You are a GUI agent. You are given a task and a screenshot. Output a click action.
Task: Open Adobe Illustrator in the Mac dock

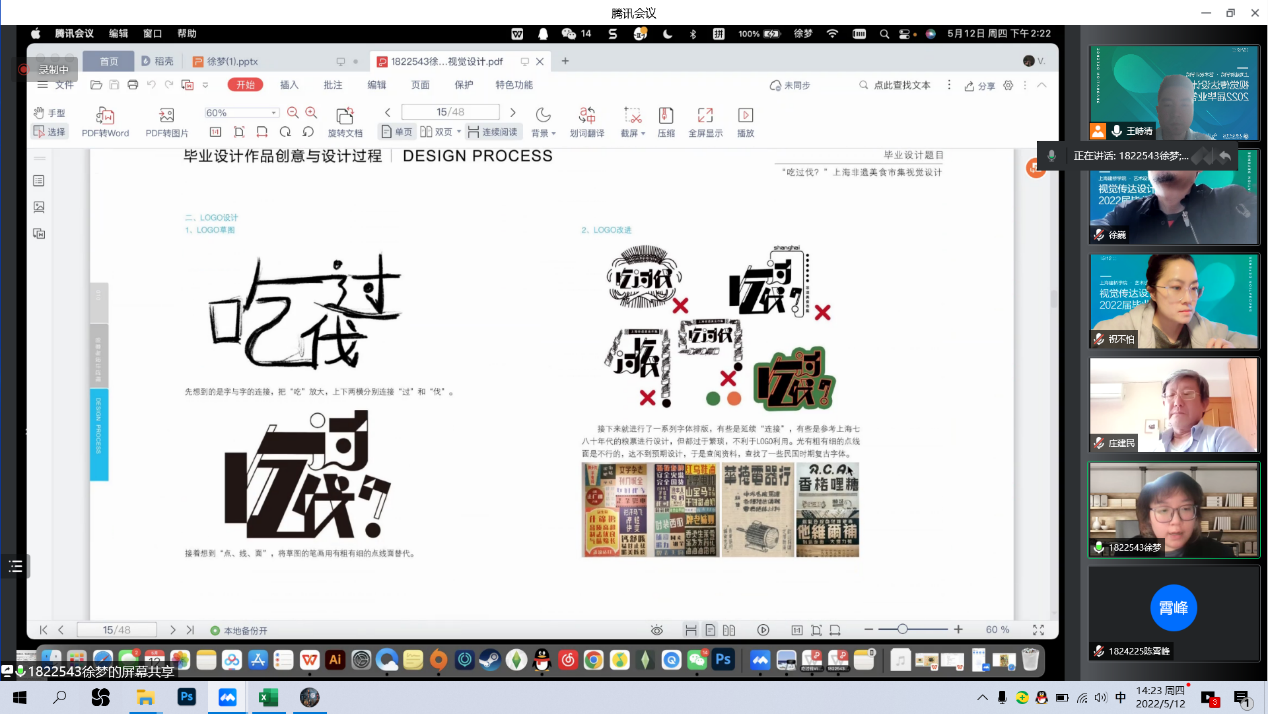[x=335, y=660]
